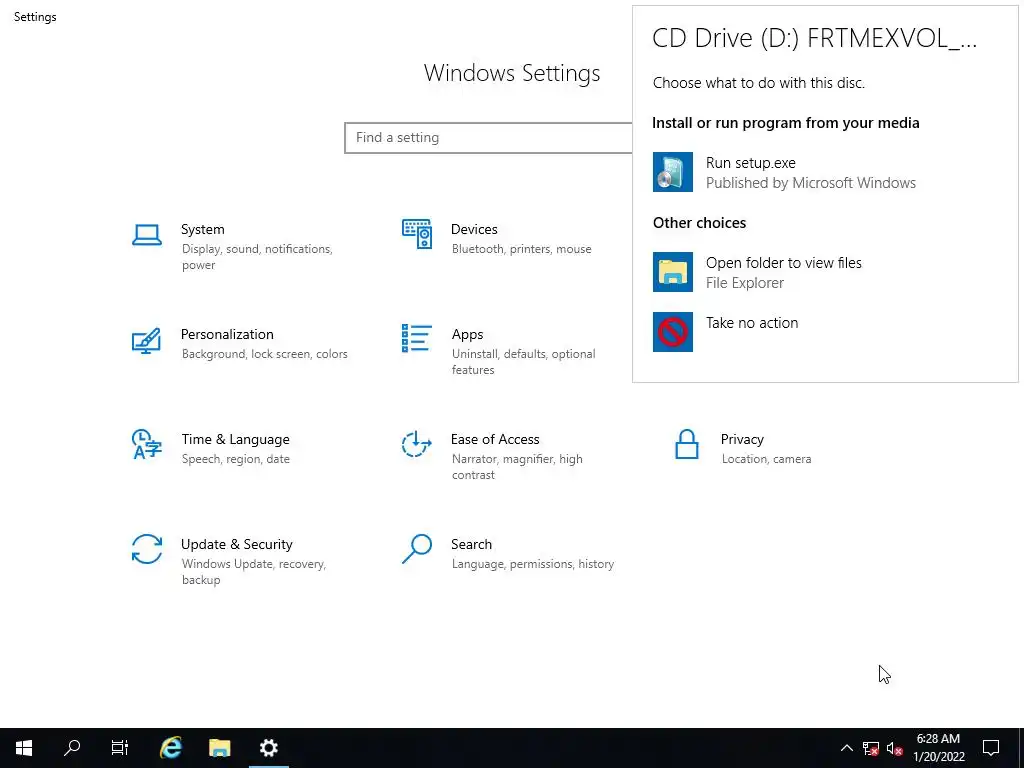Open the Devices keyboard and speaker icon

pyautogui.click(x=417, y=234)
